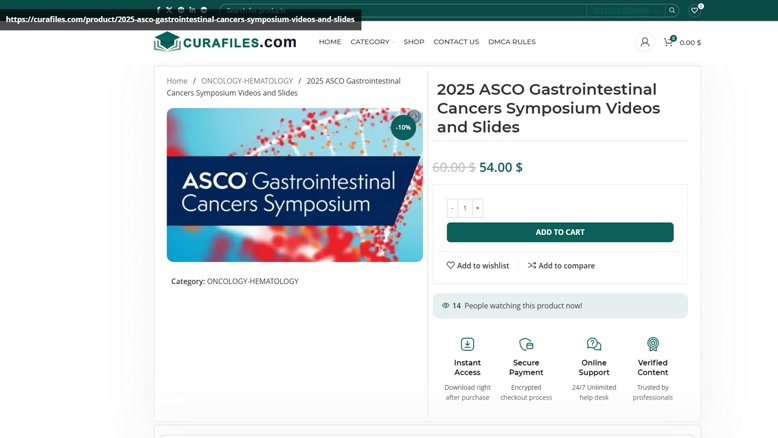The width and height of the screenshot is (778, 438).
Task: Focus the quantity number field
Action: coord(465,208)
